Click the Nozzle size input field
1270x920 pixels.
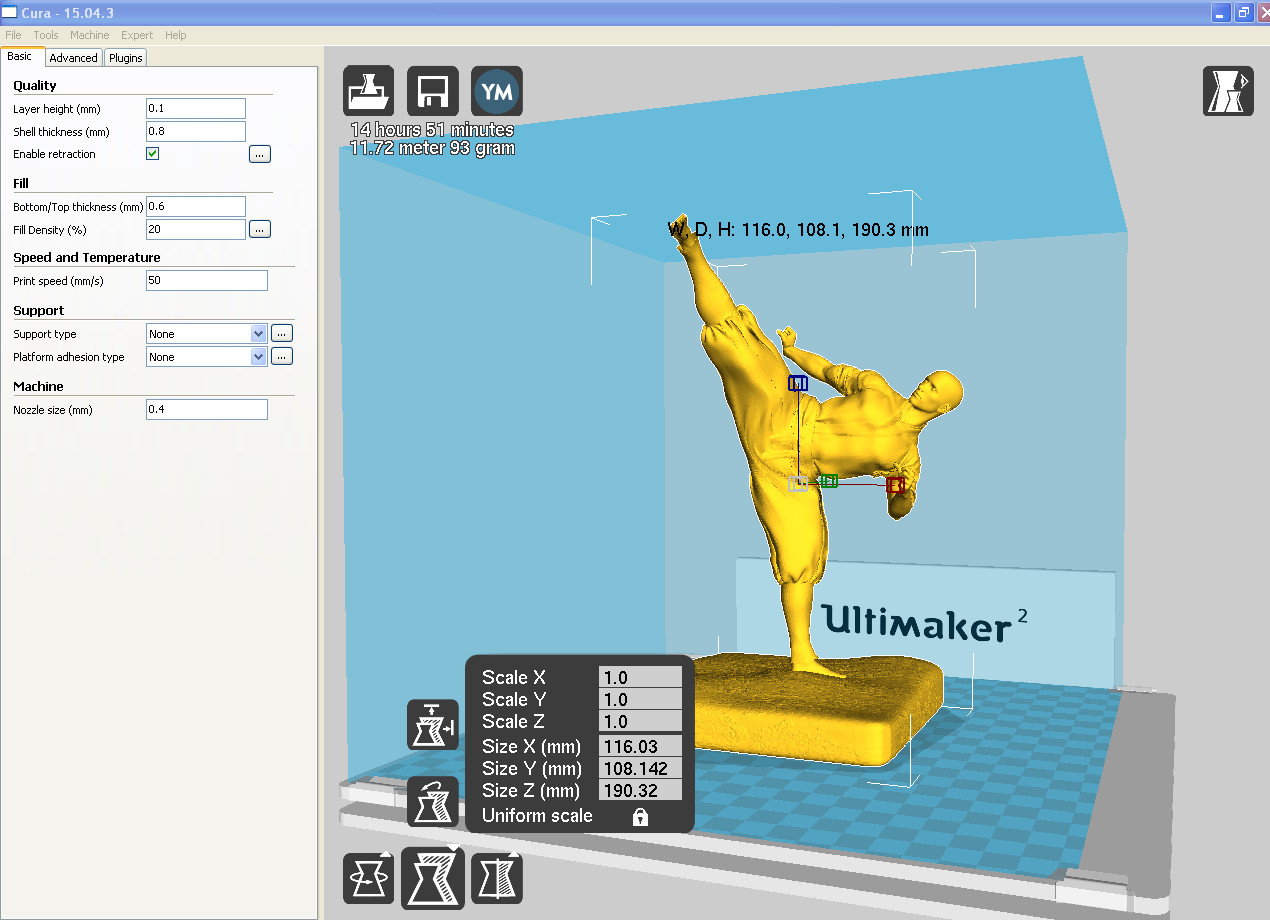[x=207, y=409]
